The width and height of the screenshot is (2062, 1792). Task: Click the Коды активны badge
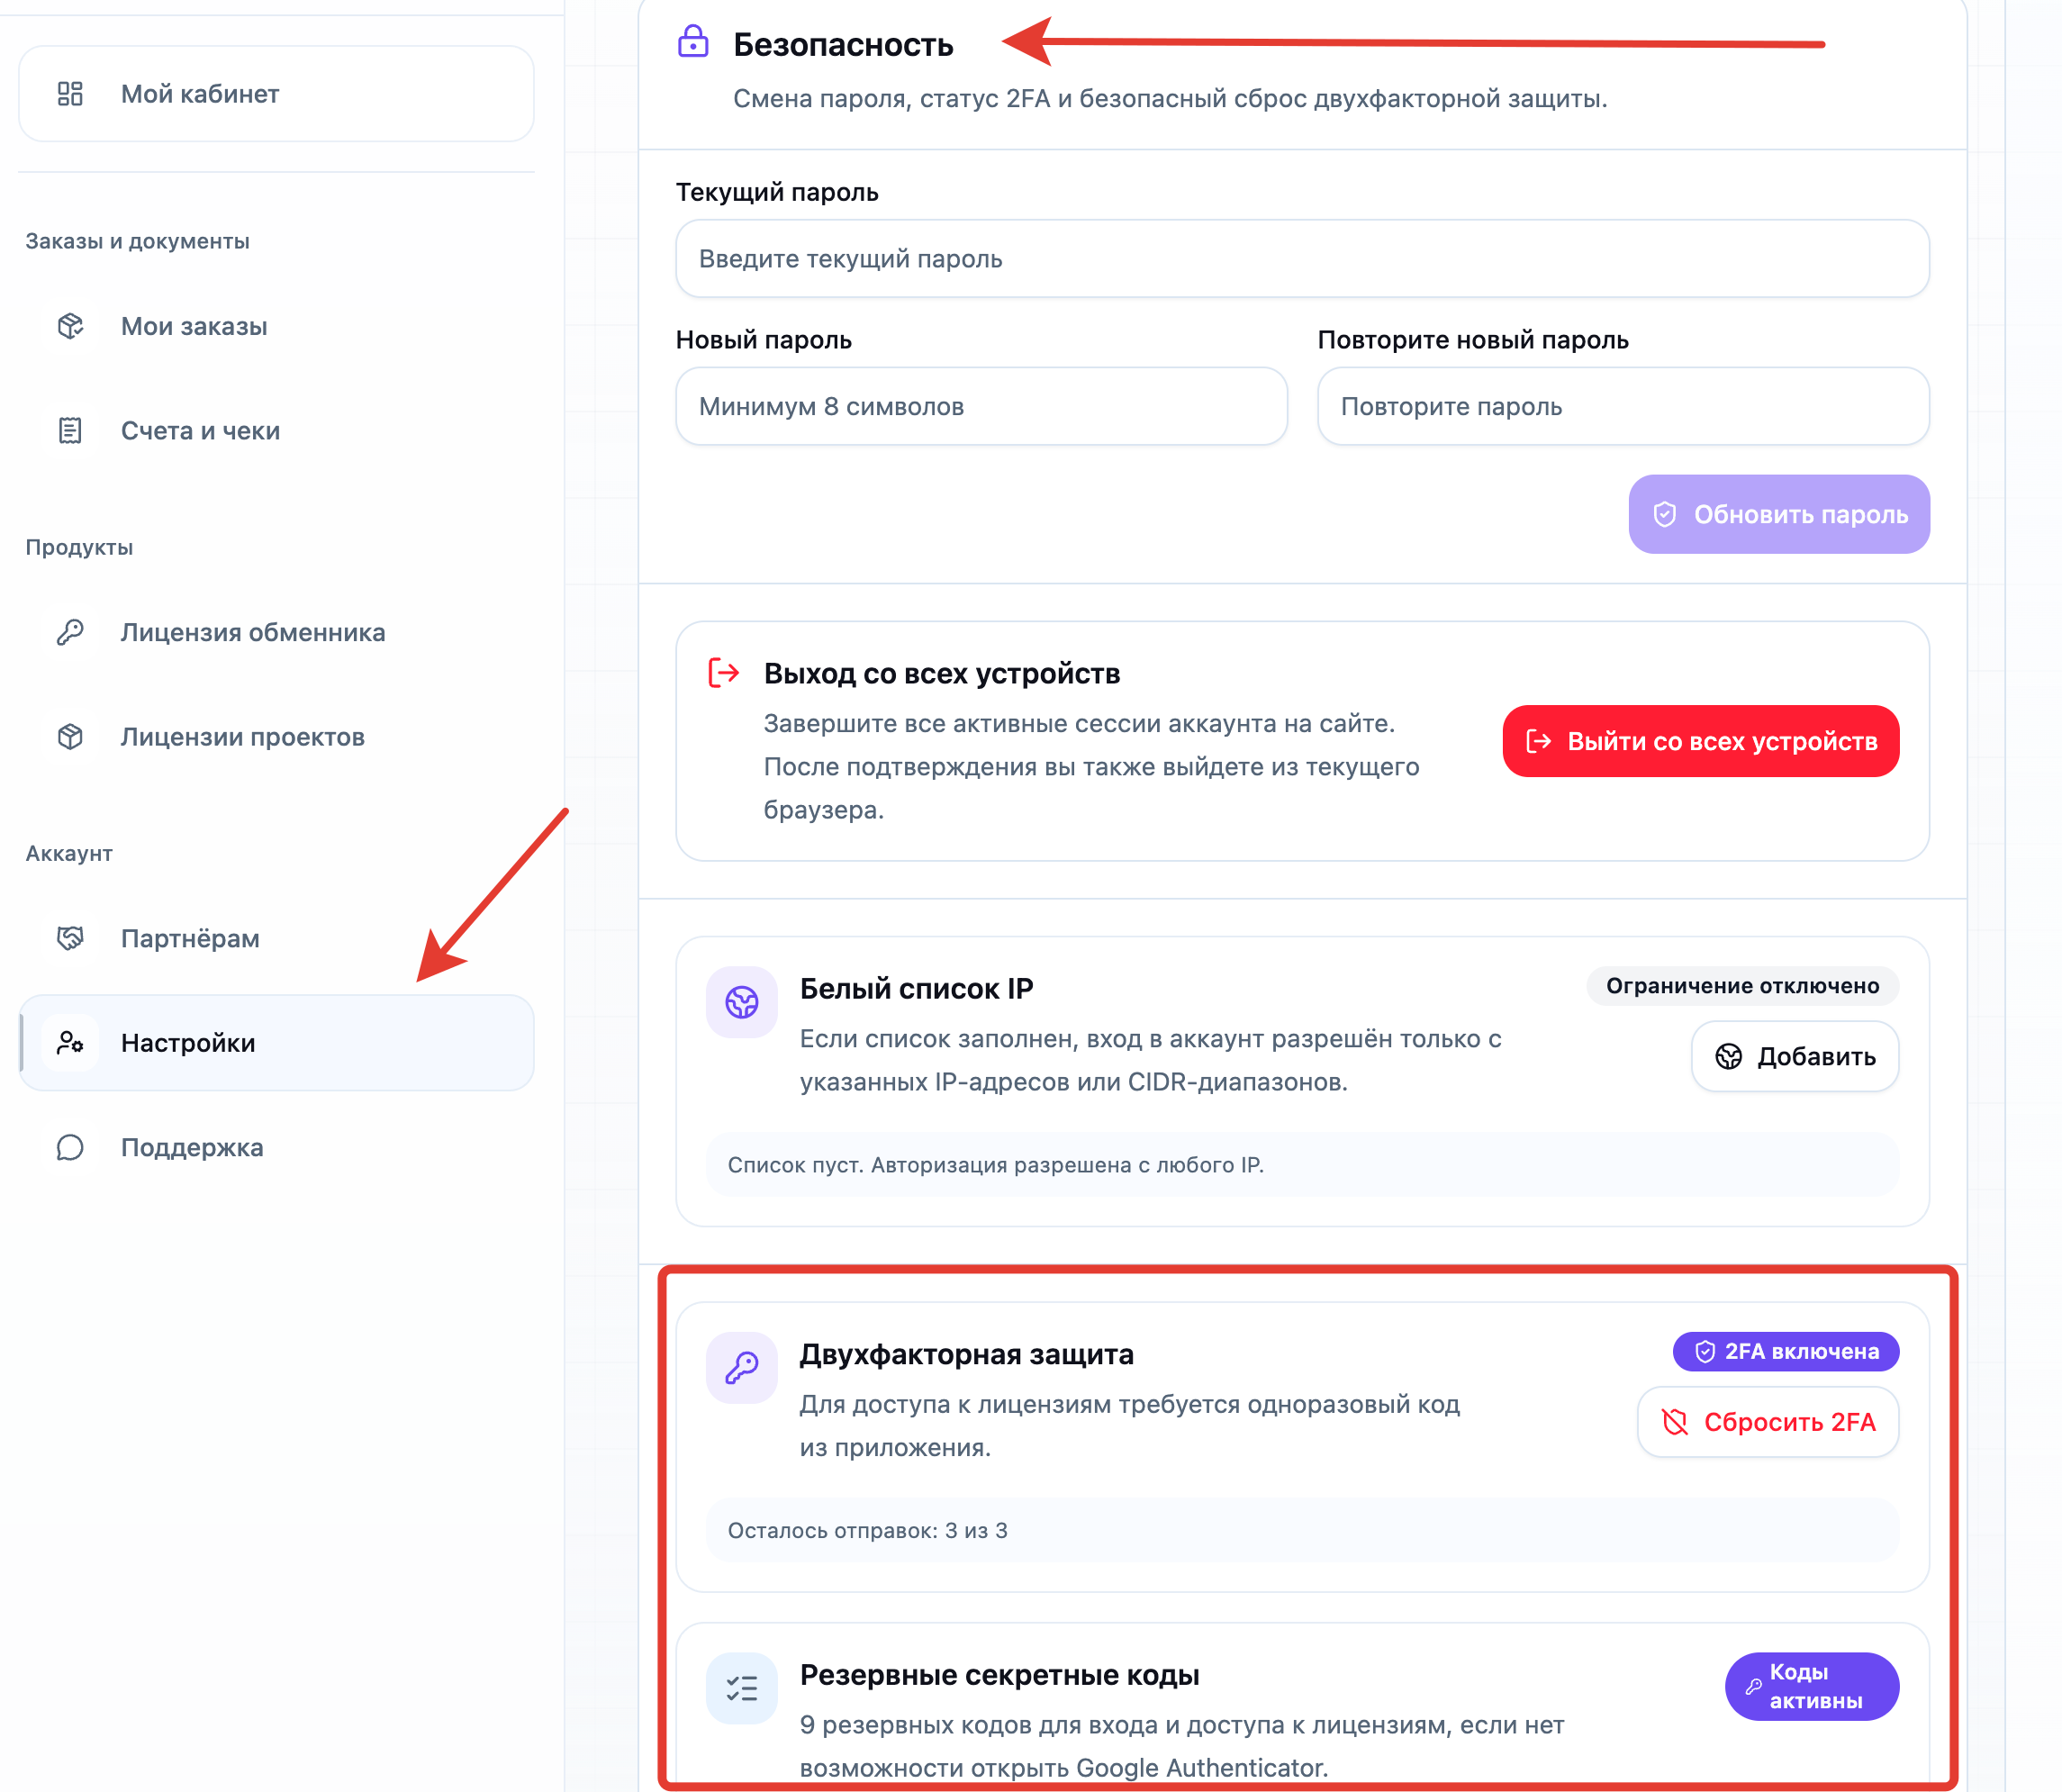1812,1686
